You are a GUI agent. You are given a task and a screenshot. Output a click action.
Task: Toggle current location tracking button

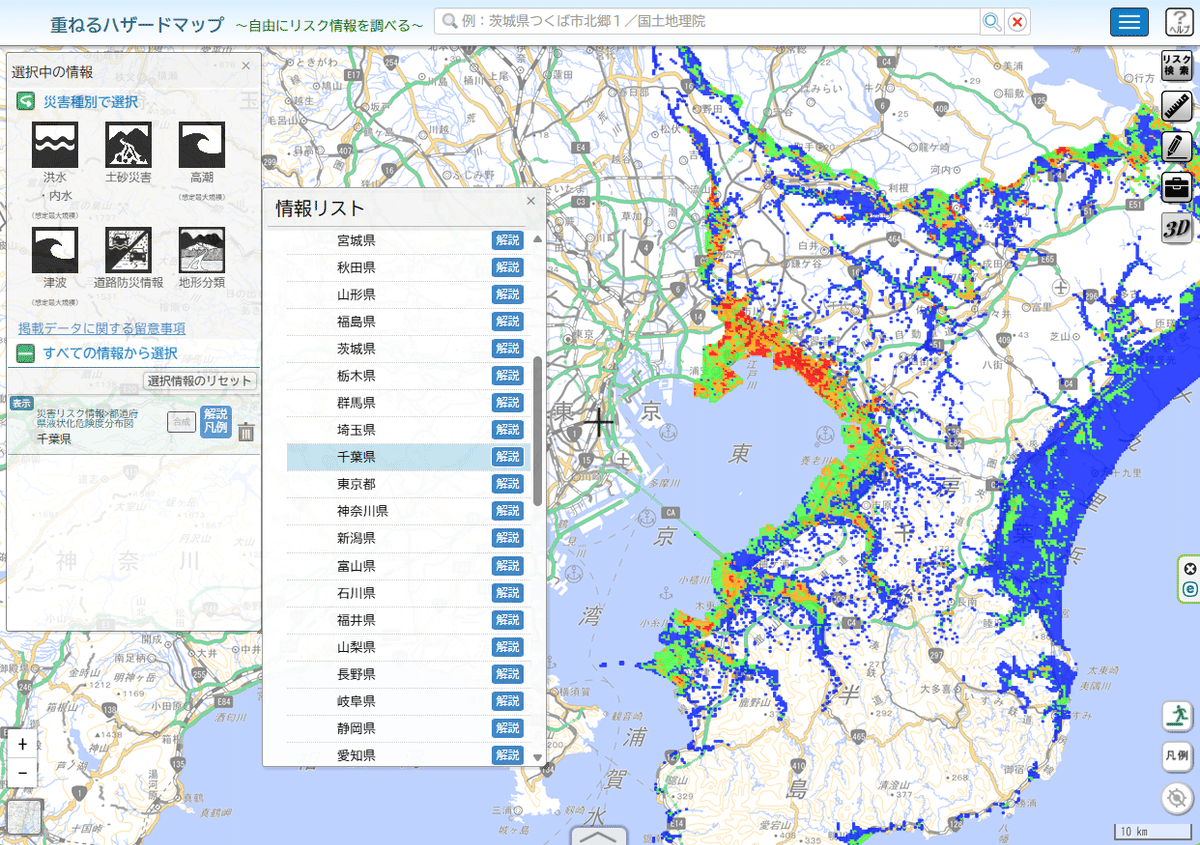(x=1177, y=798)
